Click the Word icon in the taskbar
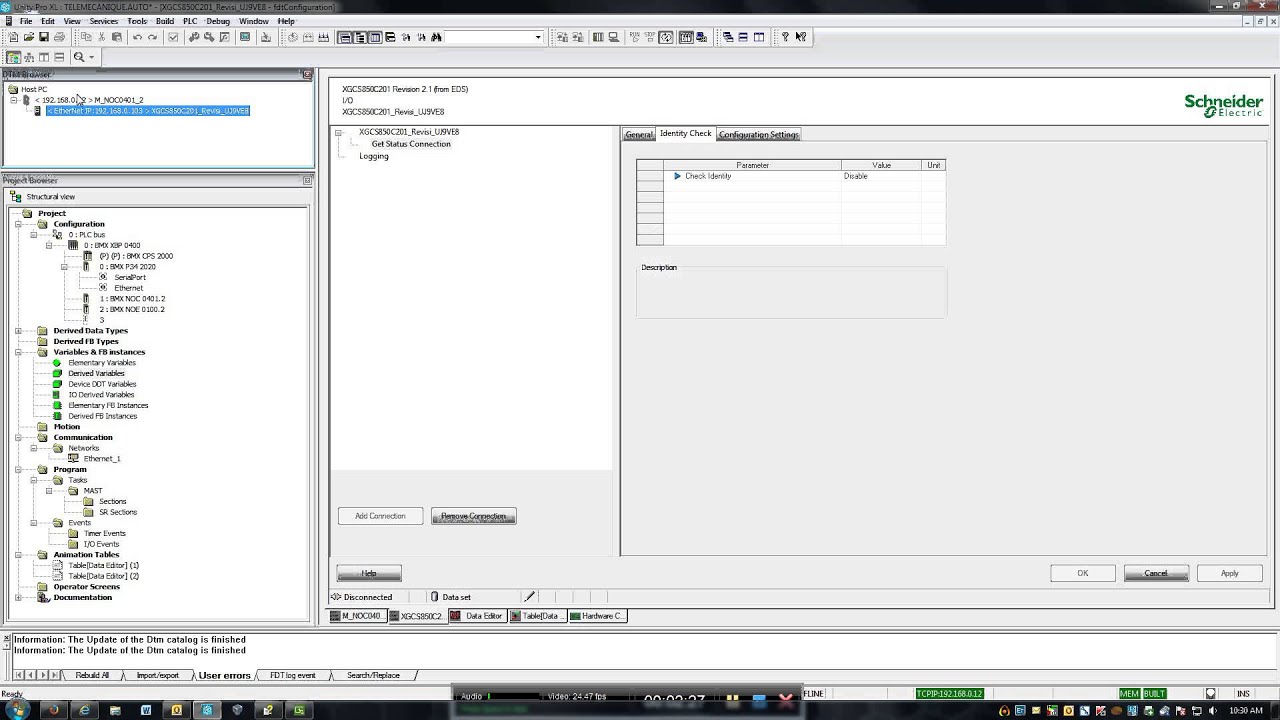Image resolution: width=1280 pixels, height=720 pixels. click(146, 710)
